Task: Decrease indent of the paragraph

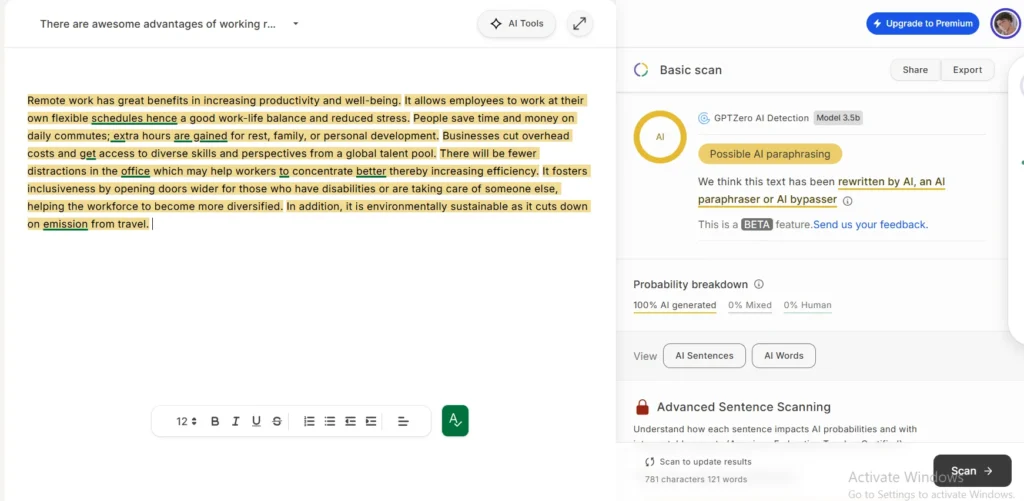Action: [351, 421]
